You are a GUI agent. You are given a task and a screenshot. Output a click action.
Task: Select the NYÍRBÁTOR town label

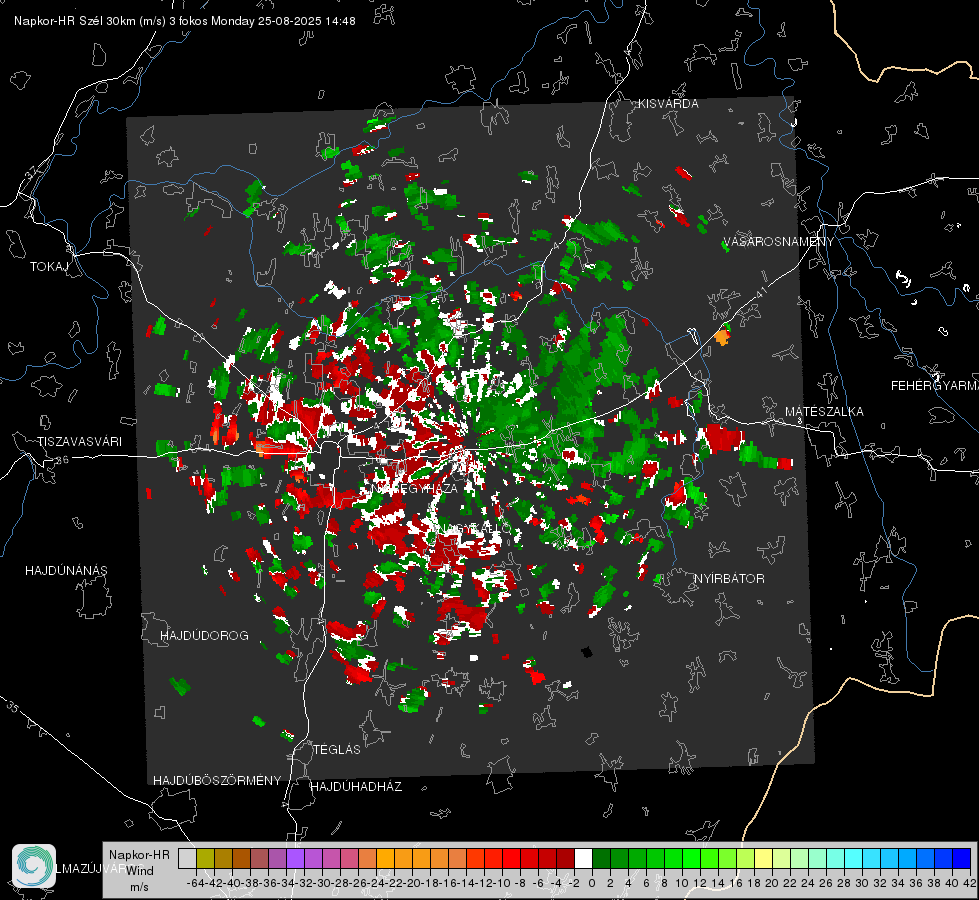click(x=729, y=578)
